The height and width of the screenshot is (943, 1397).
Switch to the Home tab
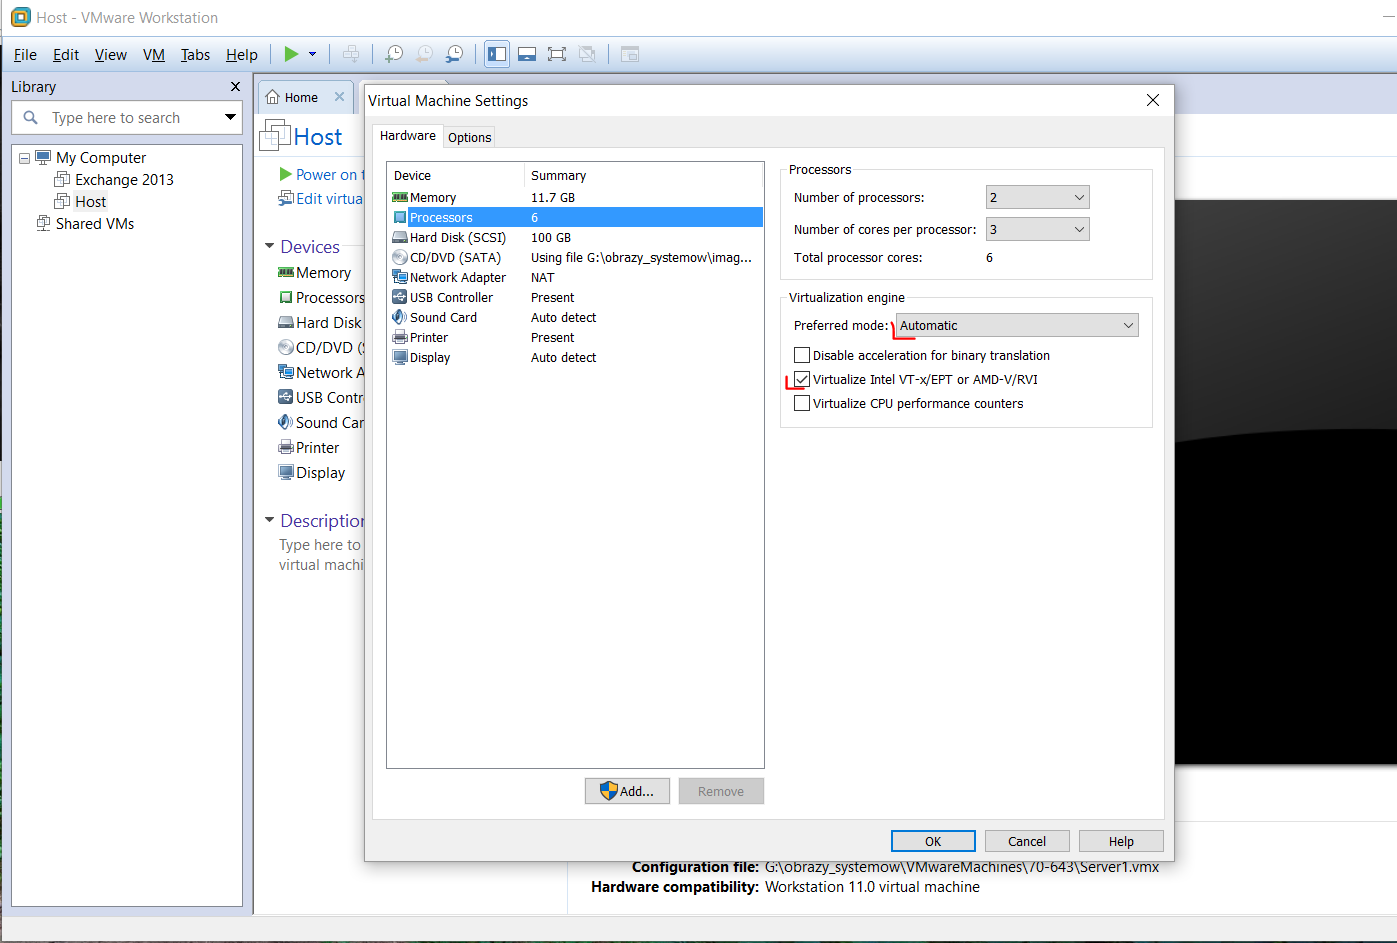pos(301,98)
